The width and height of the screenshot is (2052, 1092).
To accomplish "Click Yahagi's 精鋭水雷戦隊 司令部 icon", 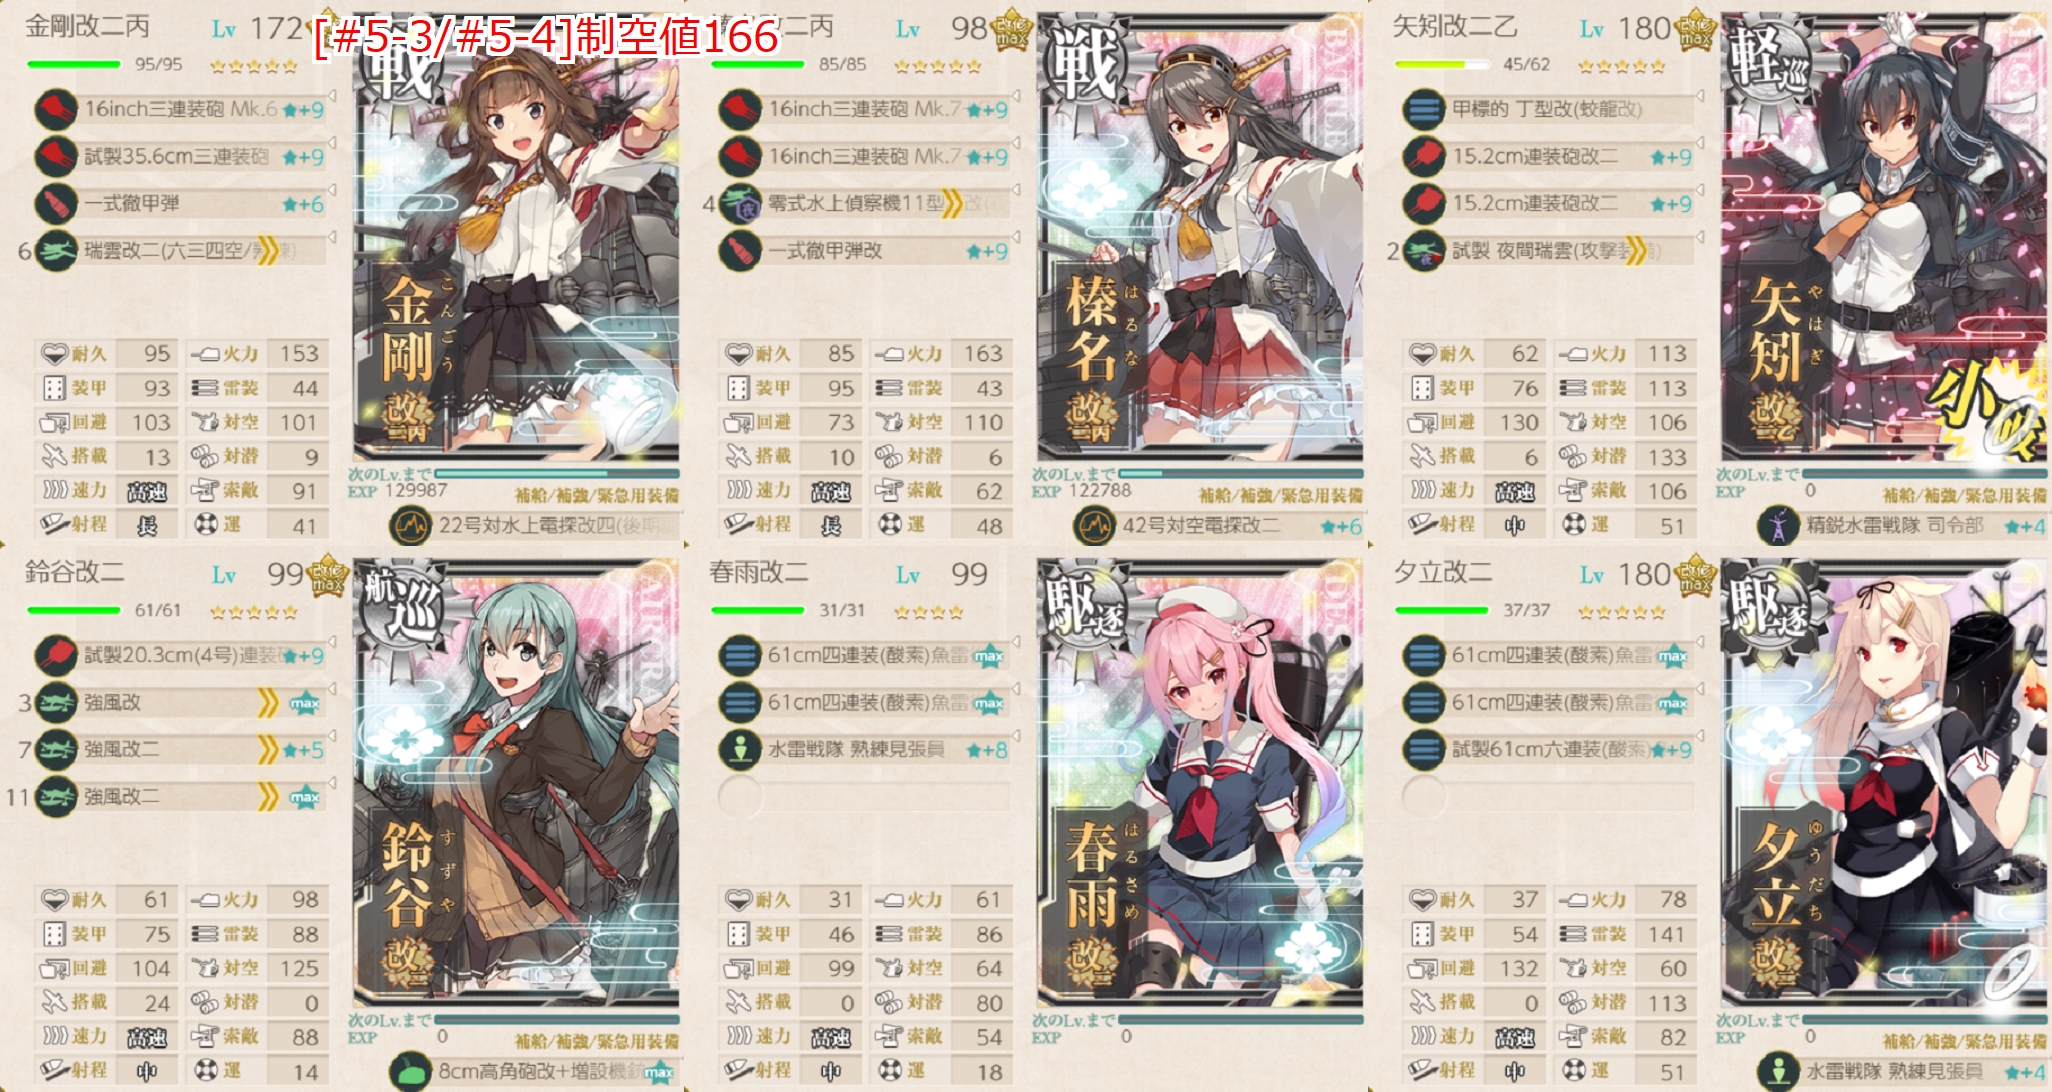I will pos(1778,525).
